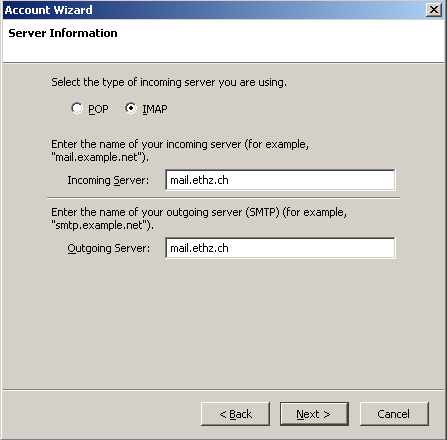Click the 'Select the type of incoming server' text
The image size is (447, 440).
point(169,82)
